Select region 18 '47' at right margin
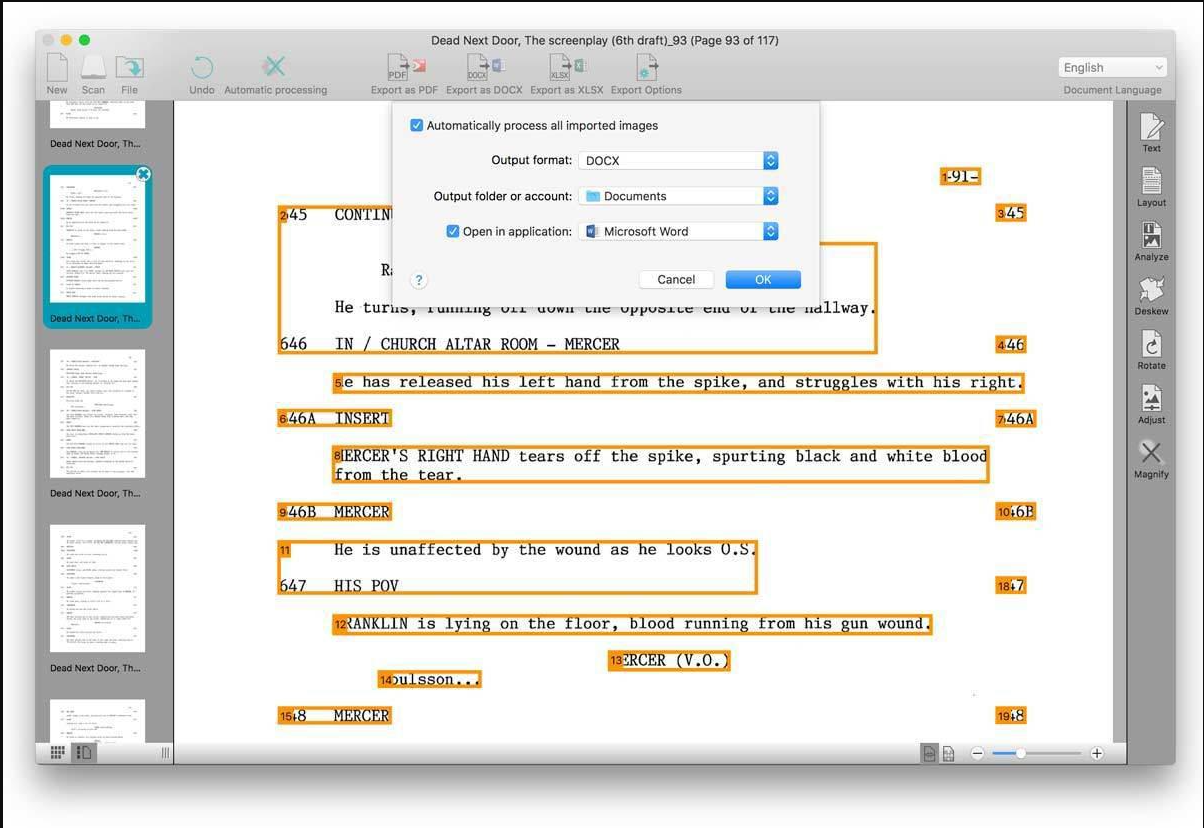Screen dimensions: 1204x828 1011,586
